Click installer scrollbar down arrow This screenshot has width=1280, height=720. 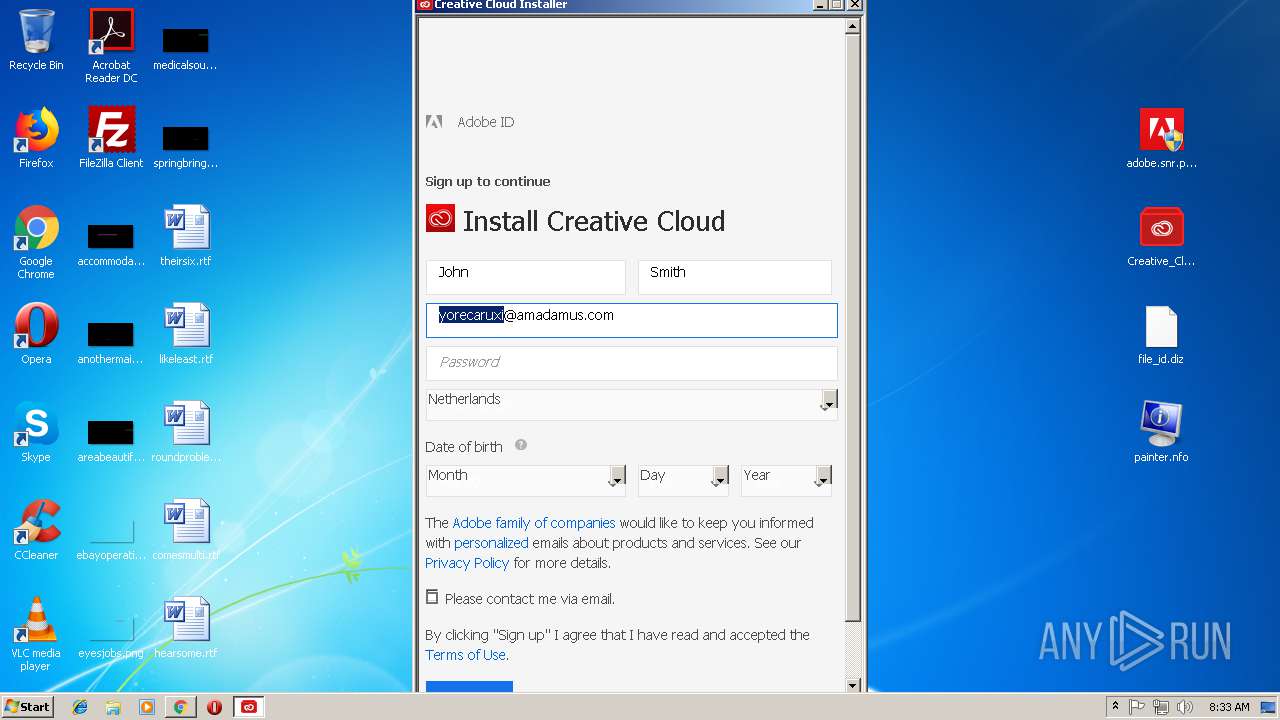[853, 685]
